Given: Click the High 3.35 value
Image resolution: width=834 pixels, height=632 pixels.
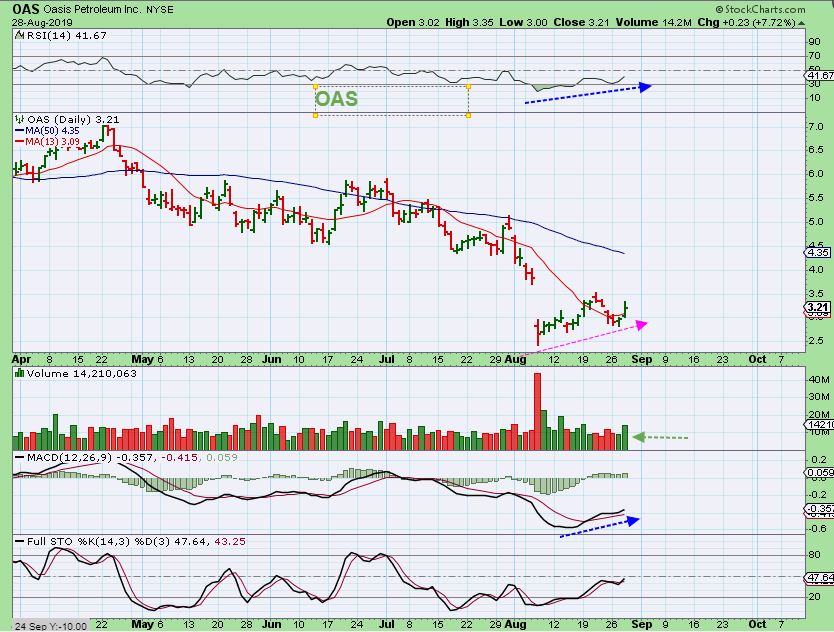Looking at the screenshot, I should [469, 22].
